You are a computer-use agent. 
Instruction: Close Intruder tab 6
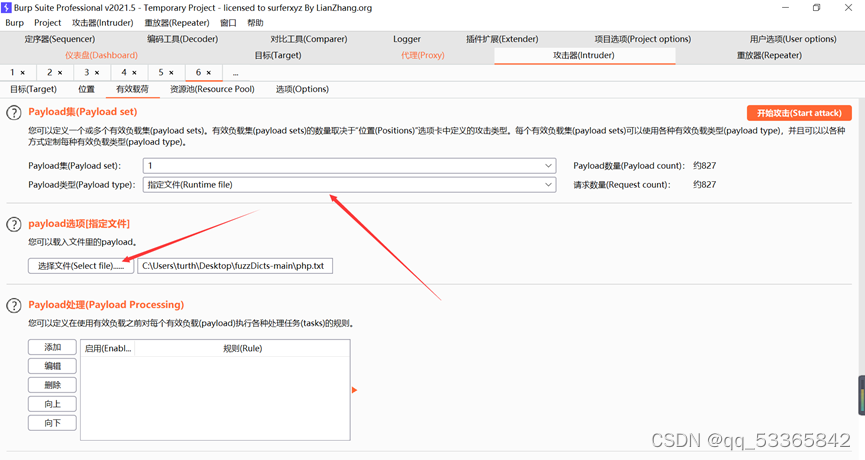[209, 73]
